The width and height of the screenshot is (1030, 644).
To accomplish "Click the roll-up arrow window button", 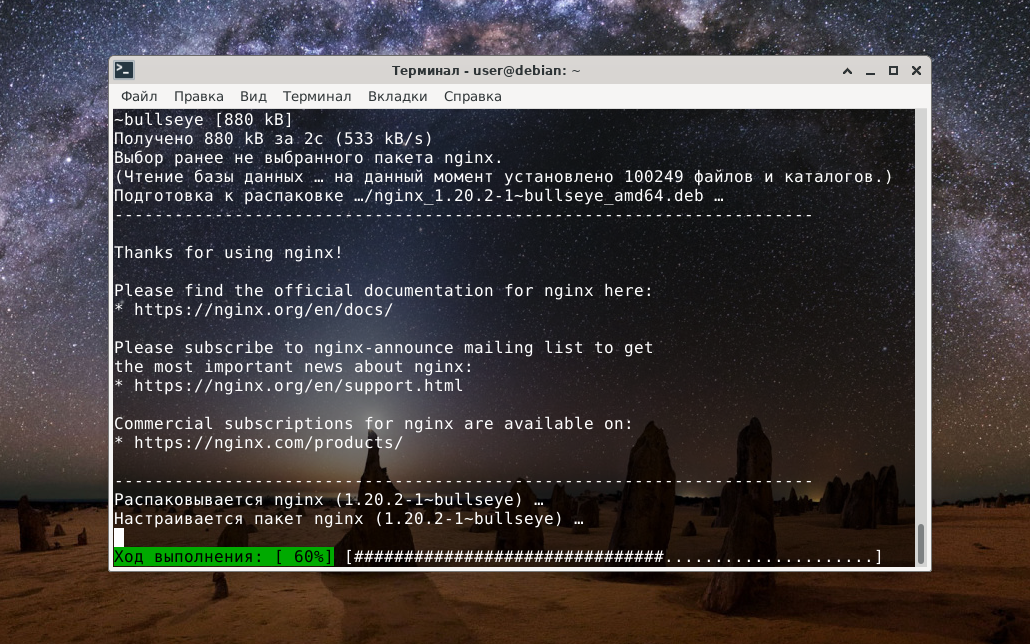I will pyautogui.click(x=847, y=71).
